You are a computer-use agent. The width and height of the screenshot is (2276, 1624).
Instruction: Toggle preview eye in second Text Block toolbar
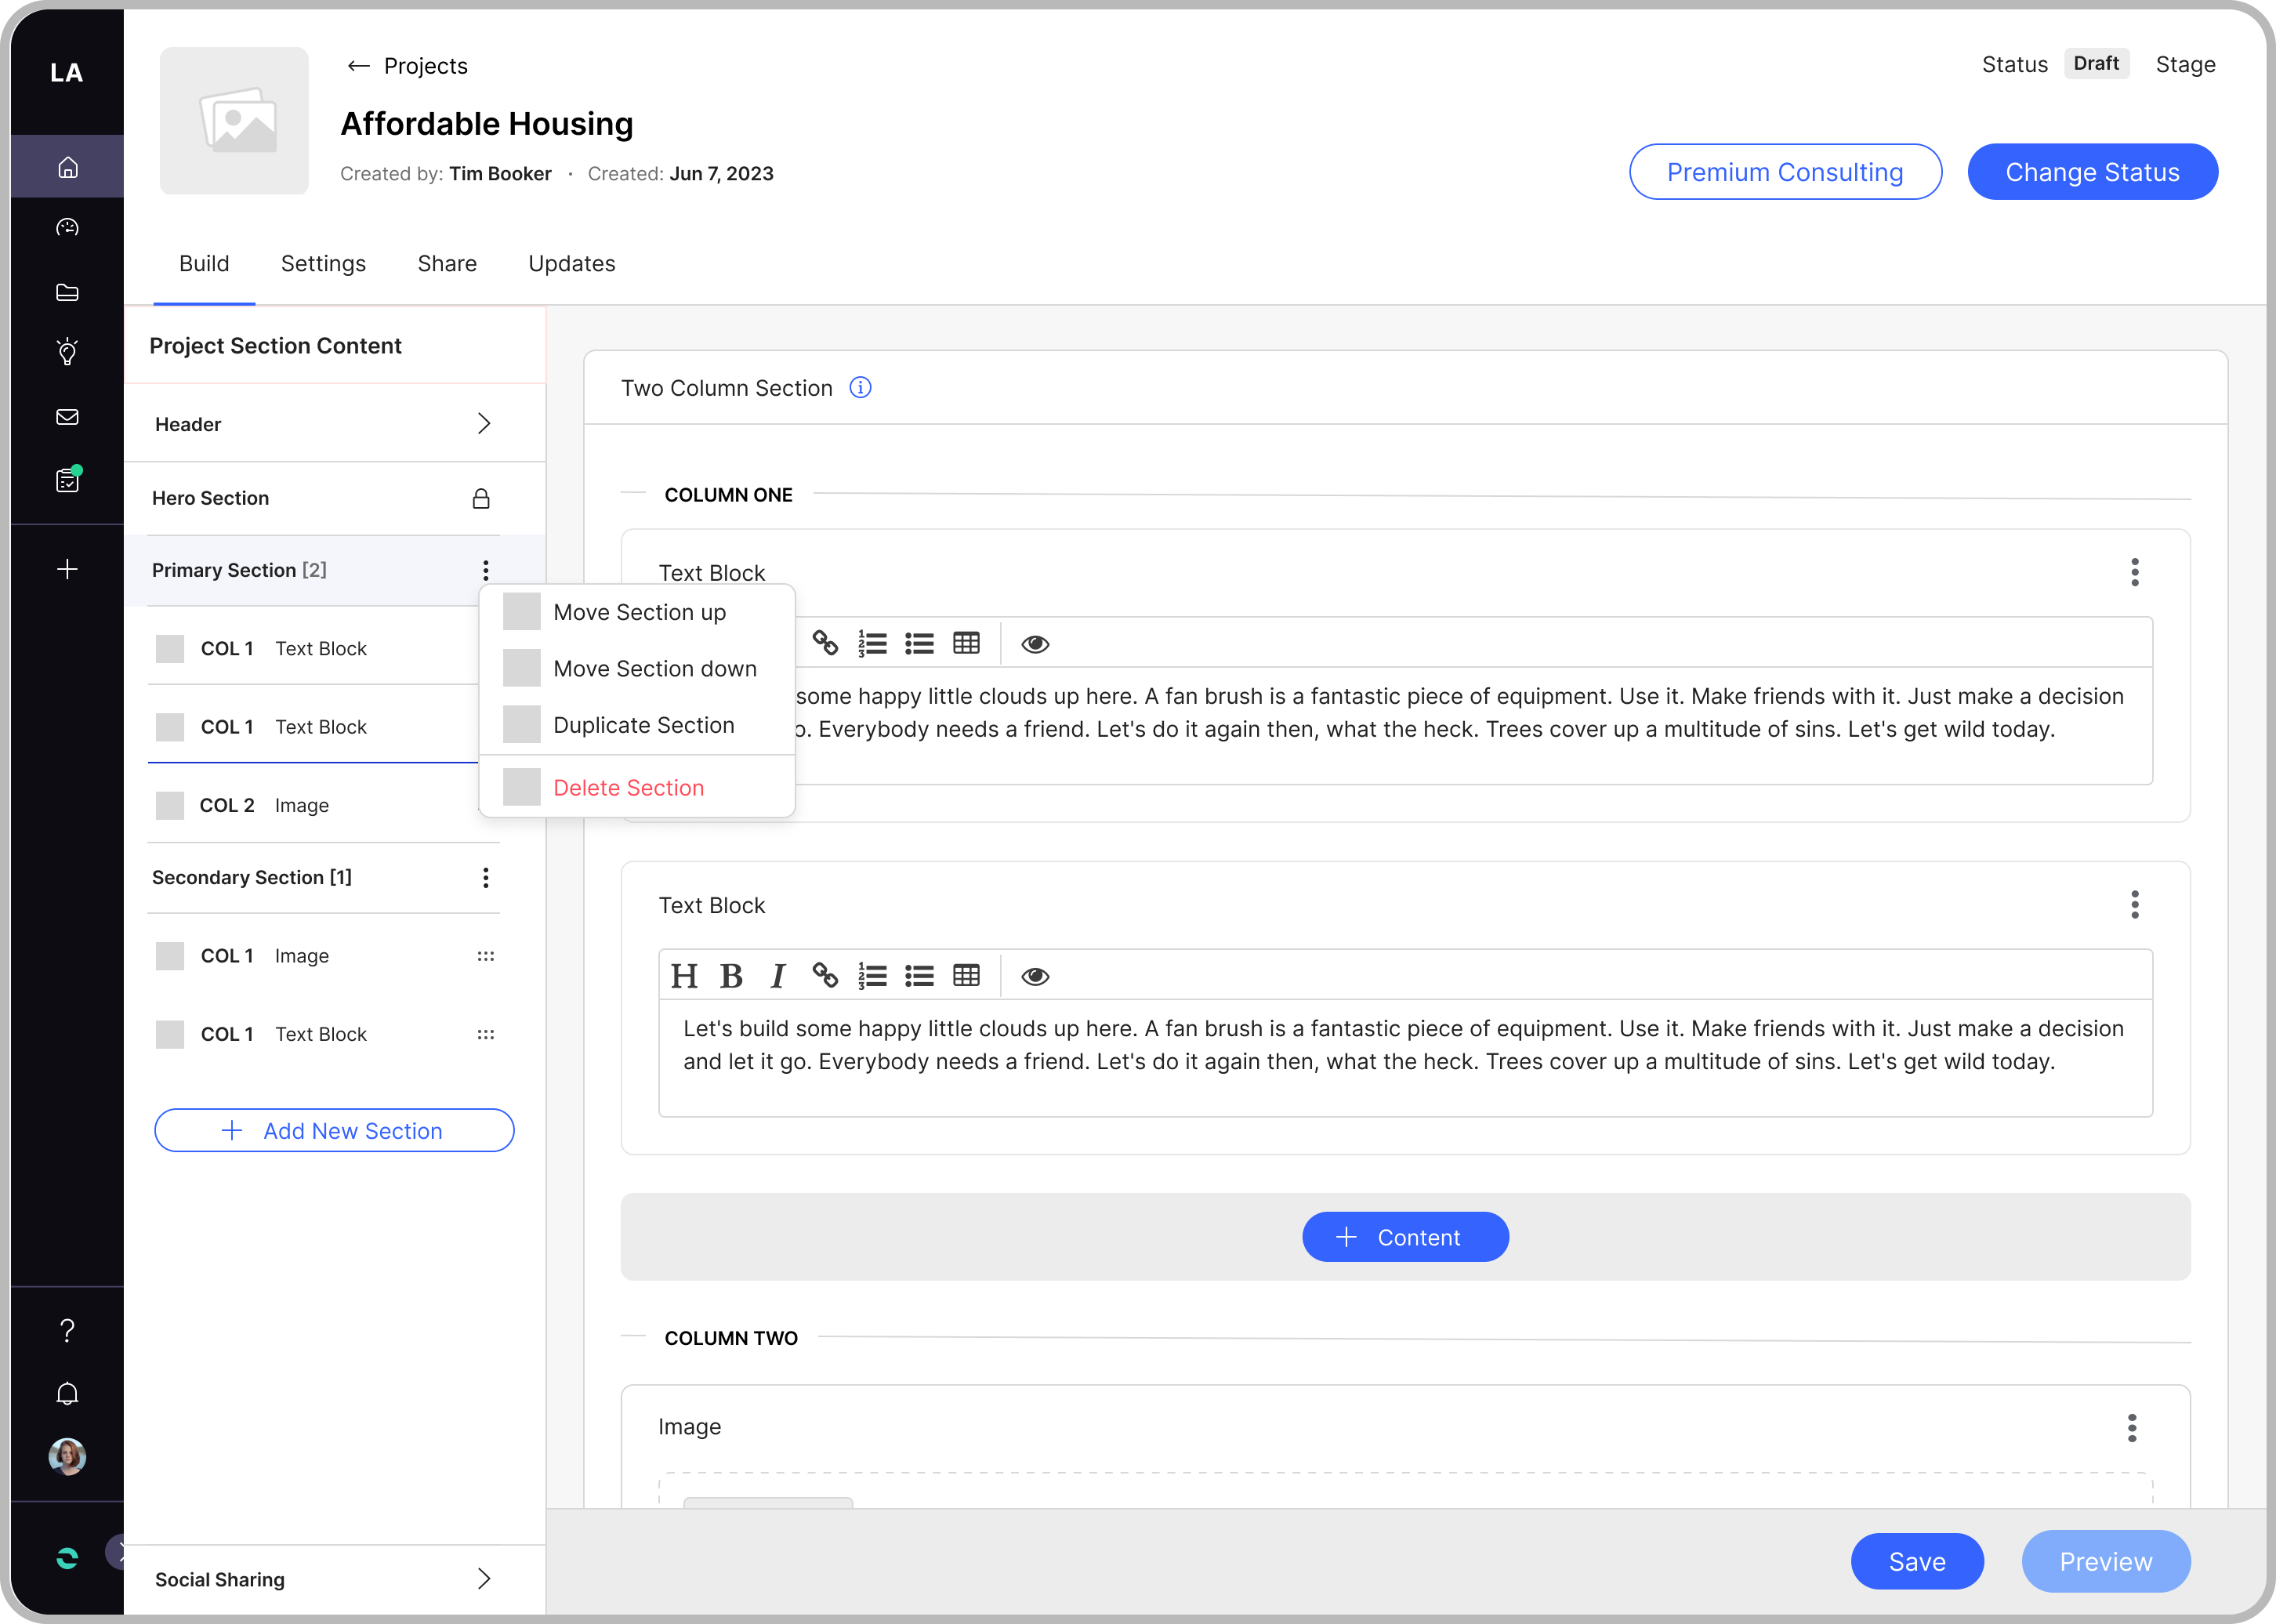(x=1035, y=976)
